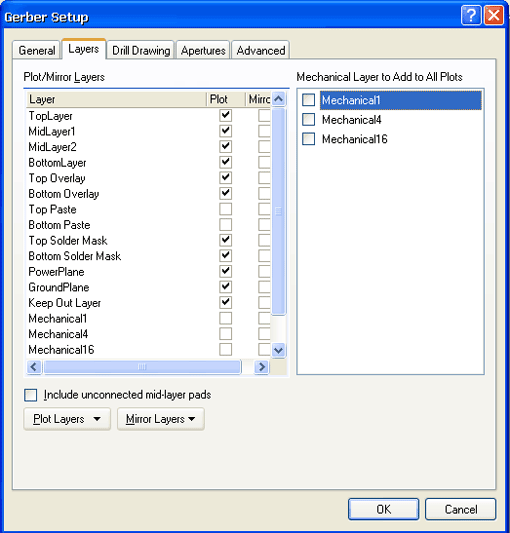Click the horizontal scroll left arrow
Image resolution: width=510 pixels, height=533 pixels.
click(x=34, y=367)
